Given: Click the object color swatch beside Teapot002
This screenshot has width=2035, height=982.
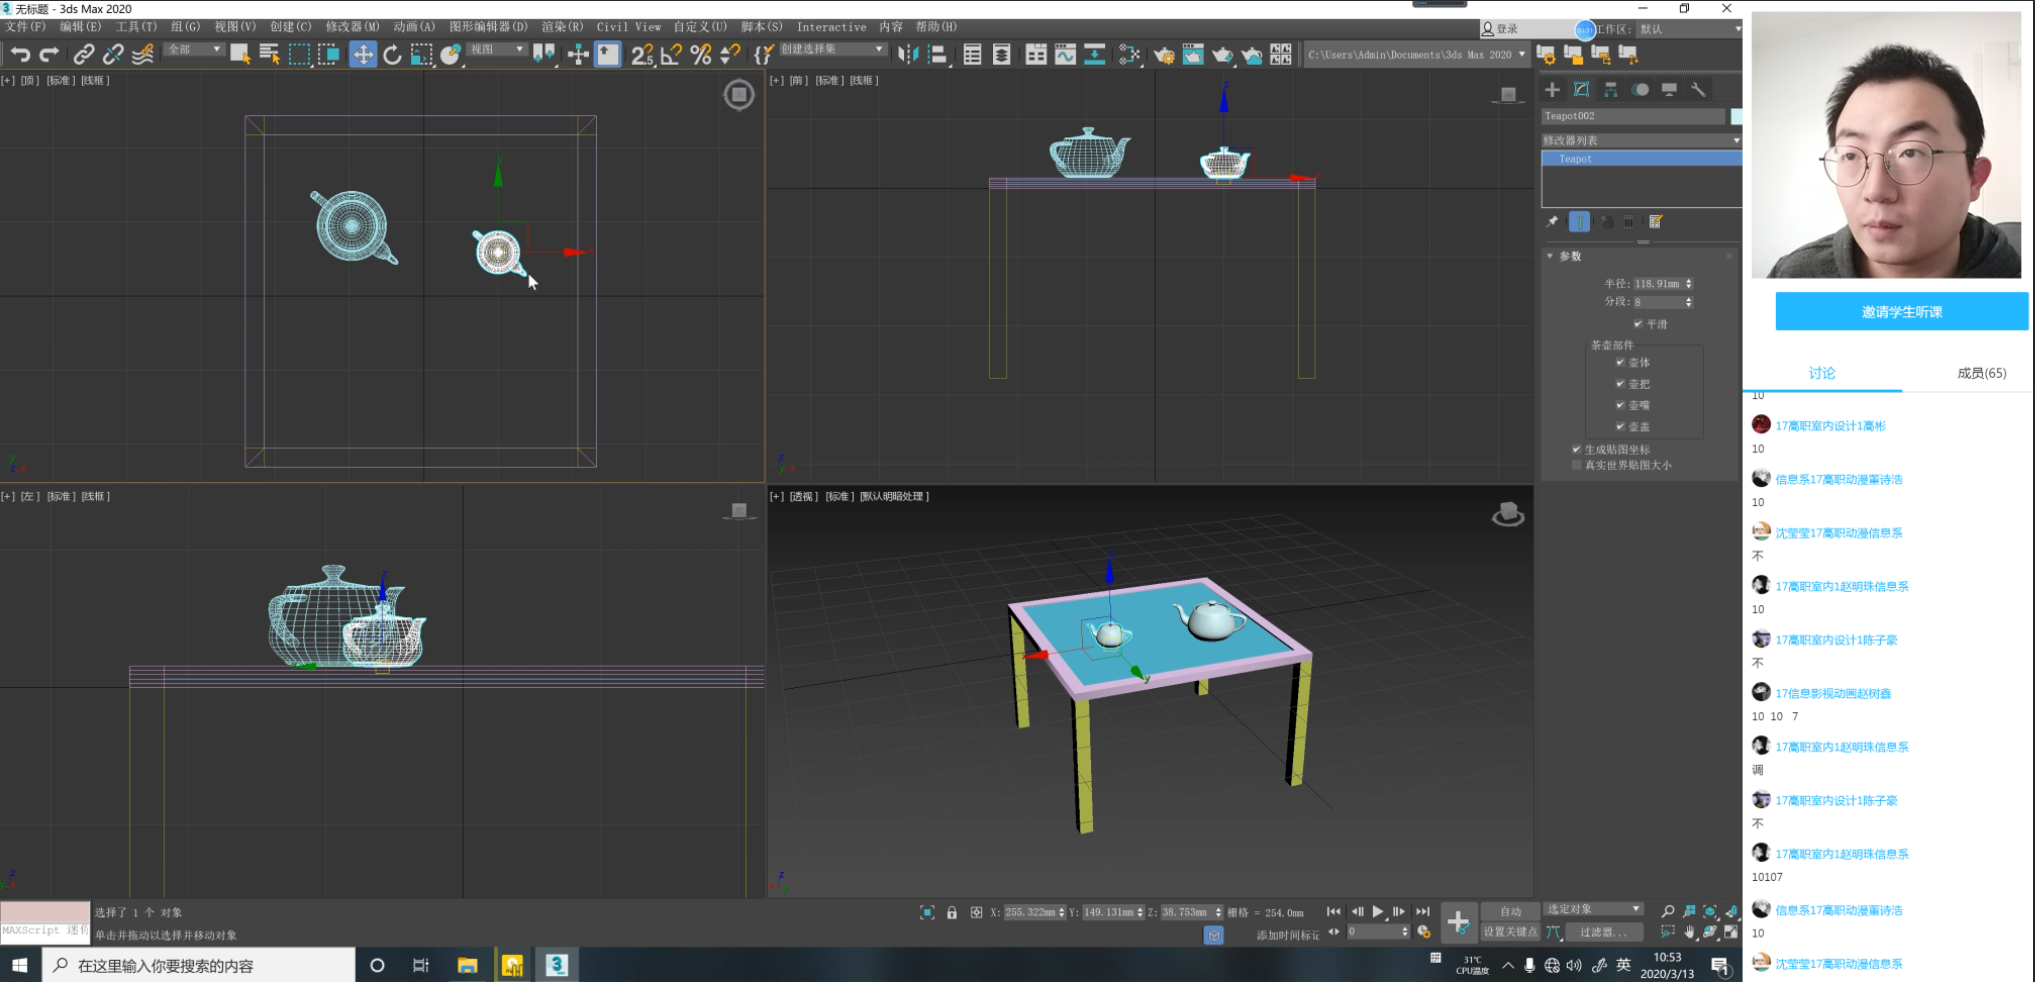Looking at the screenshot, I should (1735, 116).
